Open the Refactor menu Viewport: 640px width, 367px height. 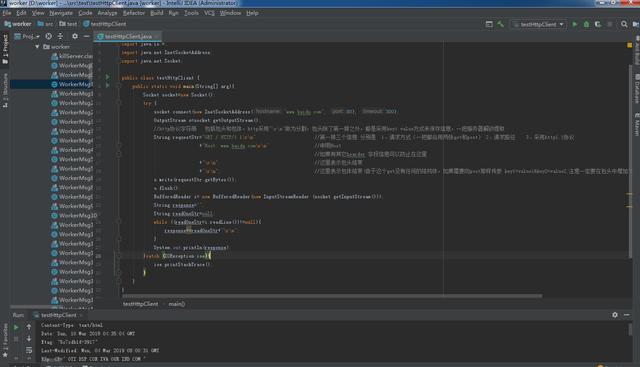134,13
